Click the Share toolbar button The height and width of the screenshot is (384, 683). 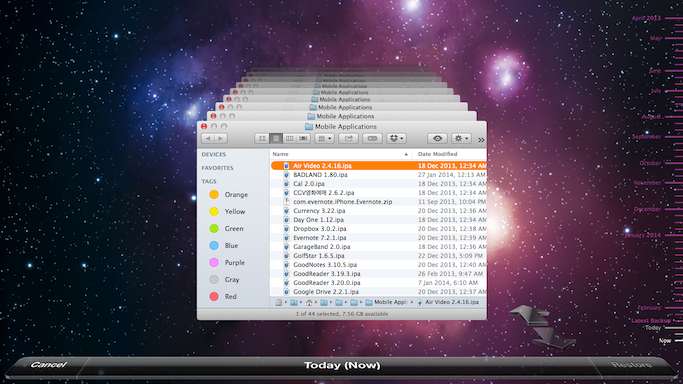(x=348, y=138)
